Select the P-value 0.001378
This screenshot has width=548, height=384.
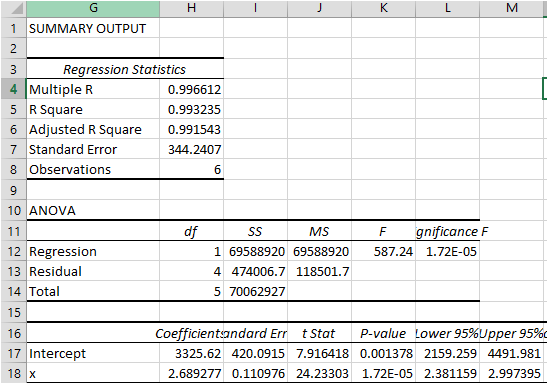click(x=383, y=353)
